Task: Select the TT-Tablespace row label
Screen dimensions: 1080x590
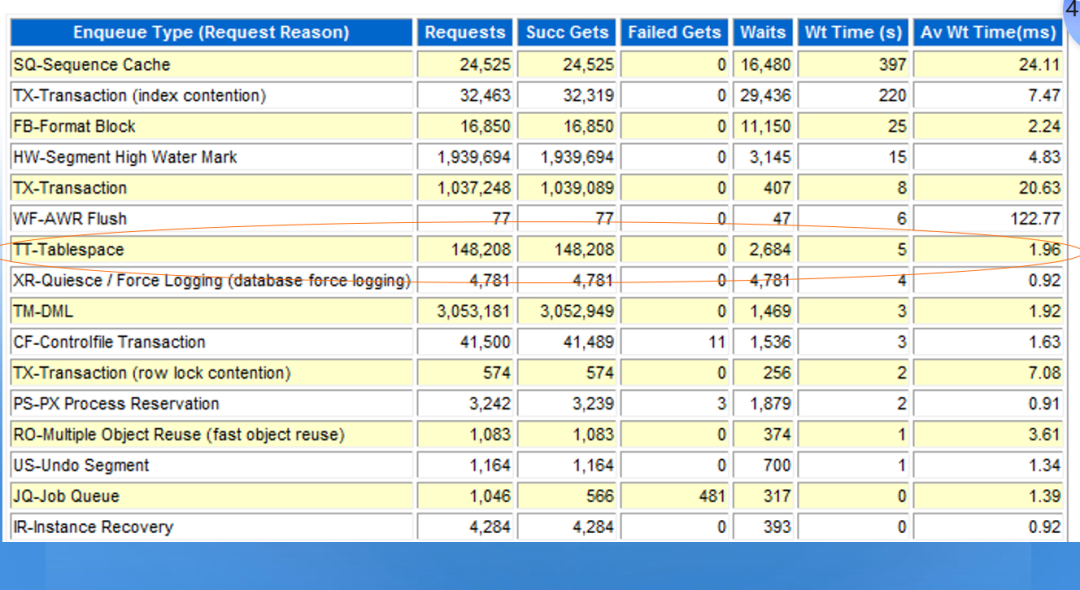Action: point(69,250)
